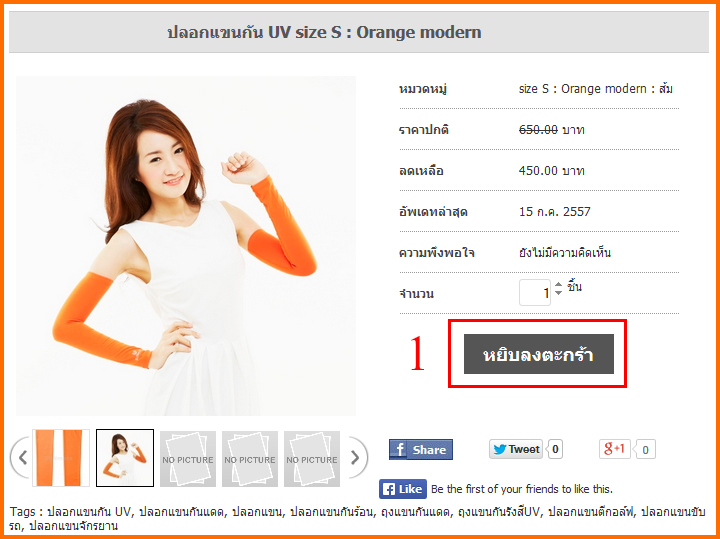The image size is (720, 539).
Task: Click the quantity input field
Action: 535,292
